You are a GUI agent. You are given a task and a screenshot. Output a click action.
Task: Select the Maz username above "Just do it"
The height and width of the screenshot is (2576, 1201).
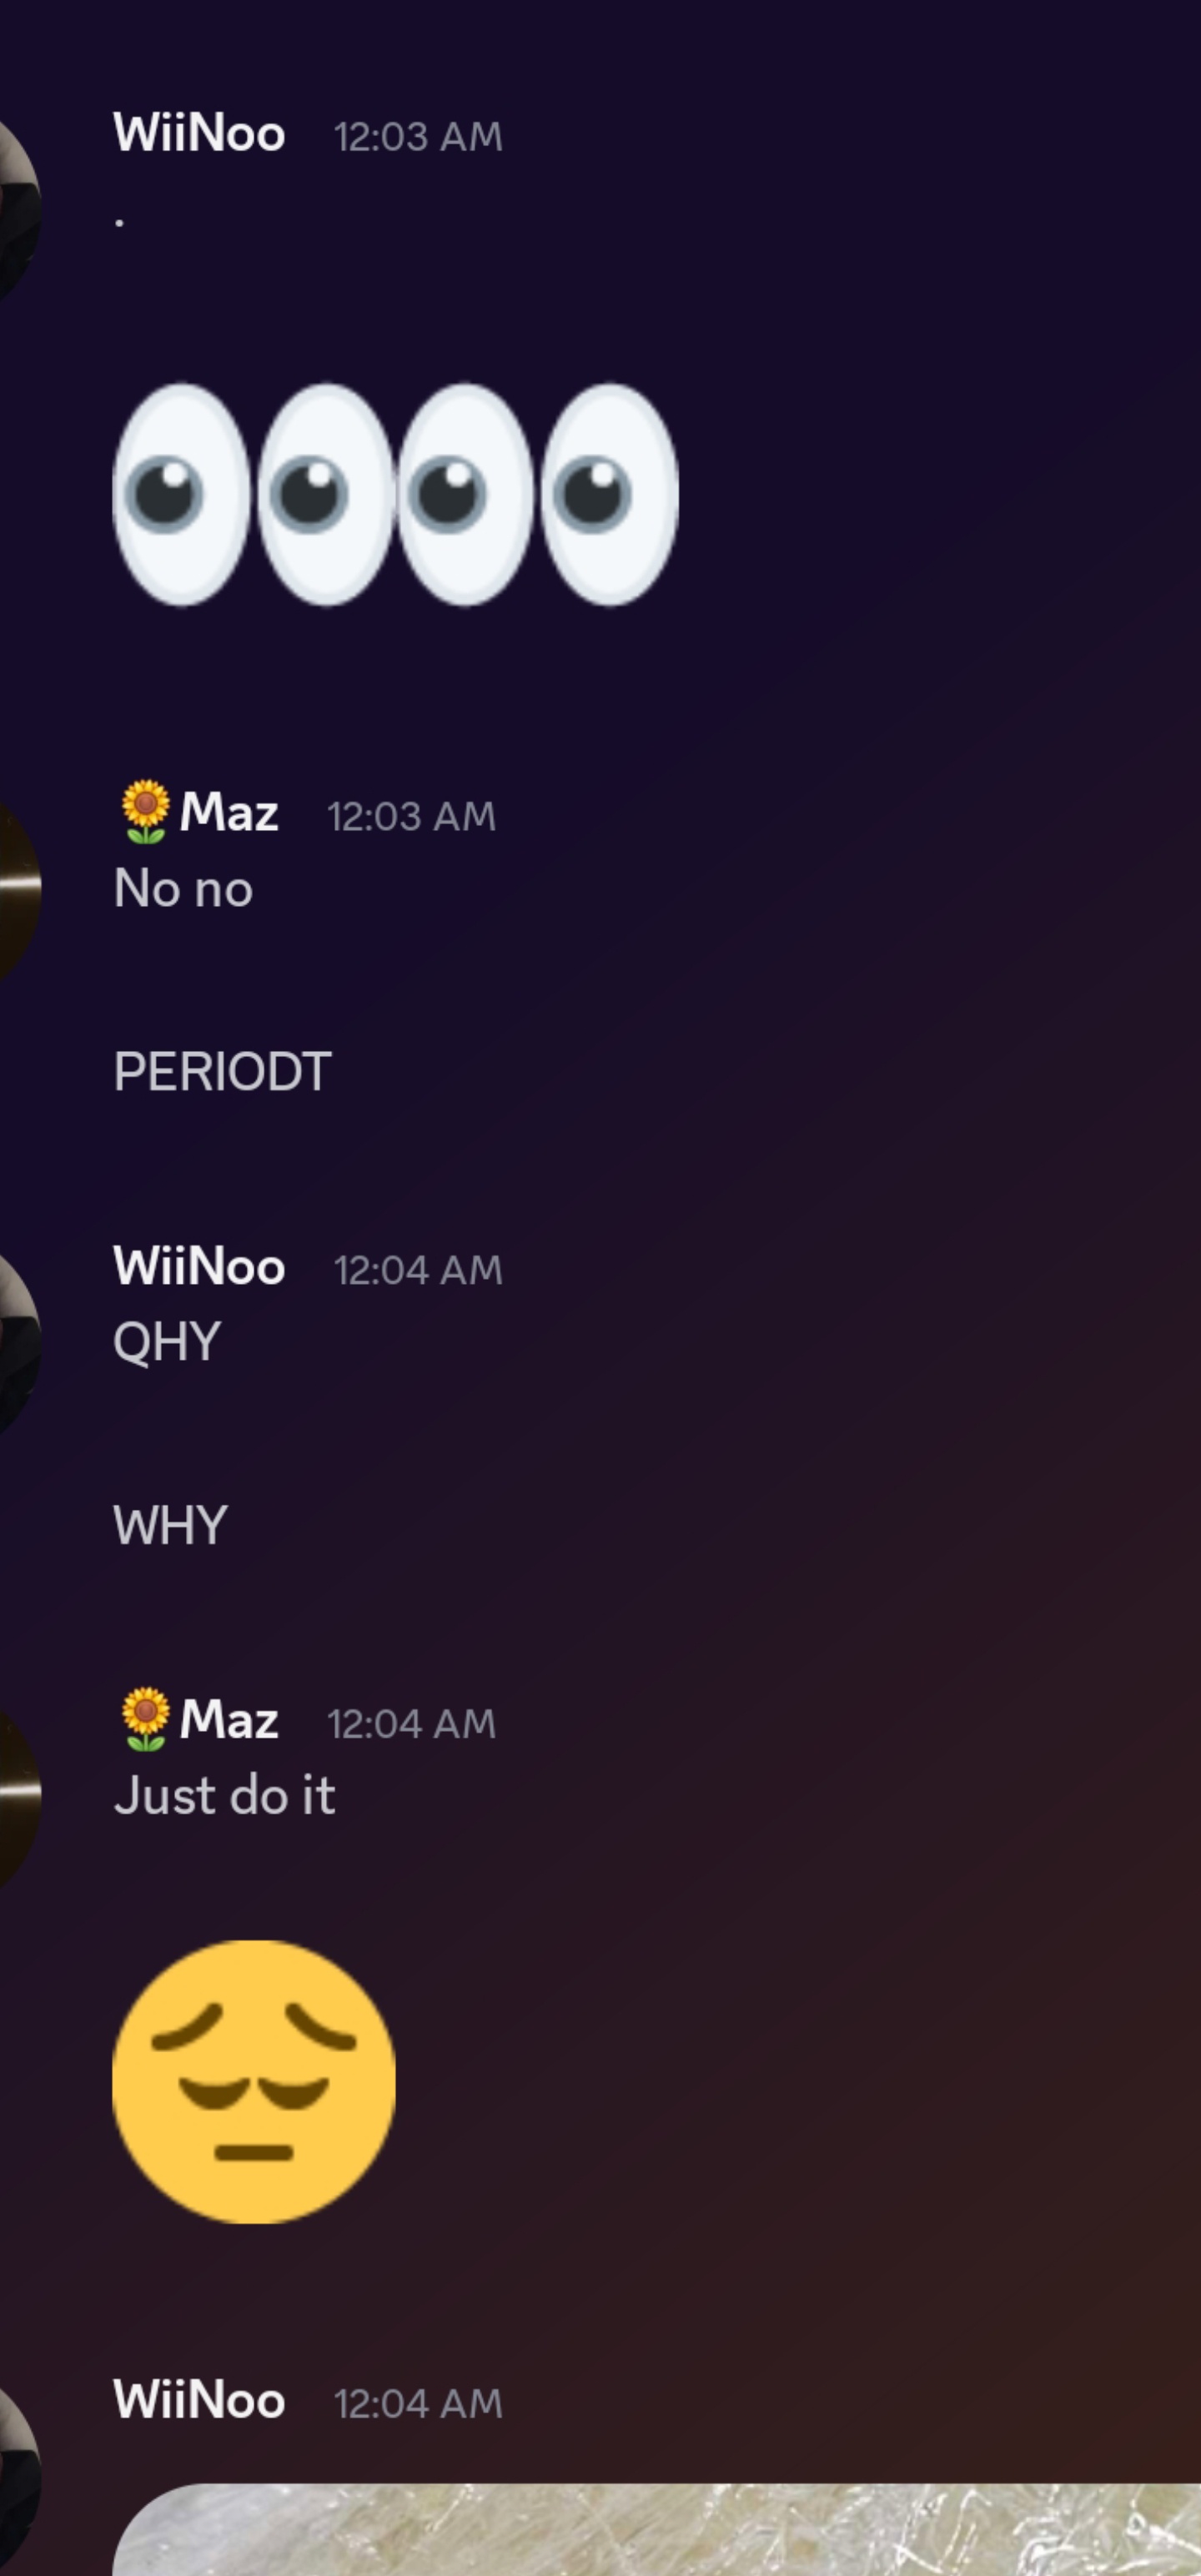tap(229, 1720)
